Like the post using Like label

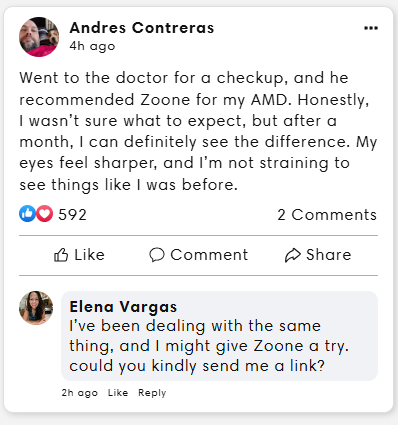[x=89, y=255]
